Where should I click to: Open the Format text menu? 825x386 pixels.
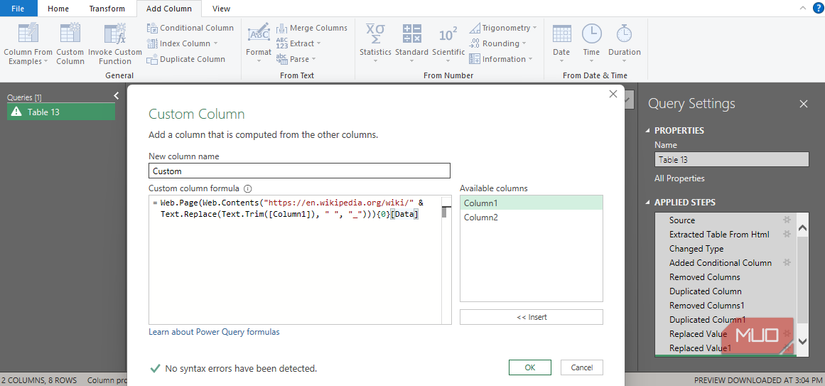[x=258, y=44]
